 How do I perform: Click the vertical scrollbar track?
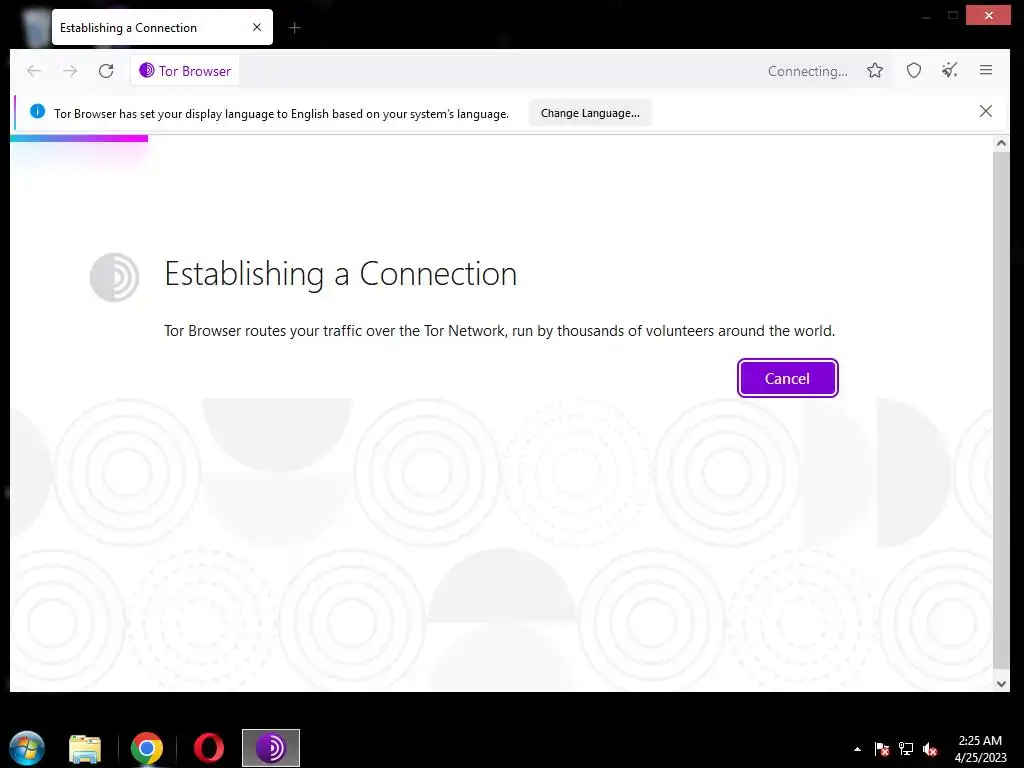(x=1001, y=411)
